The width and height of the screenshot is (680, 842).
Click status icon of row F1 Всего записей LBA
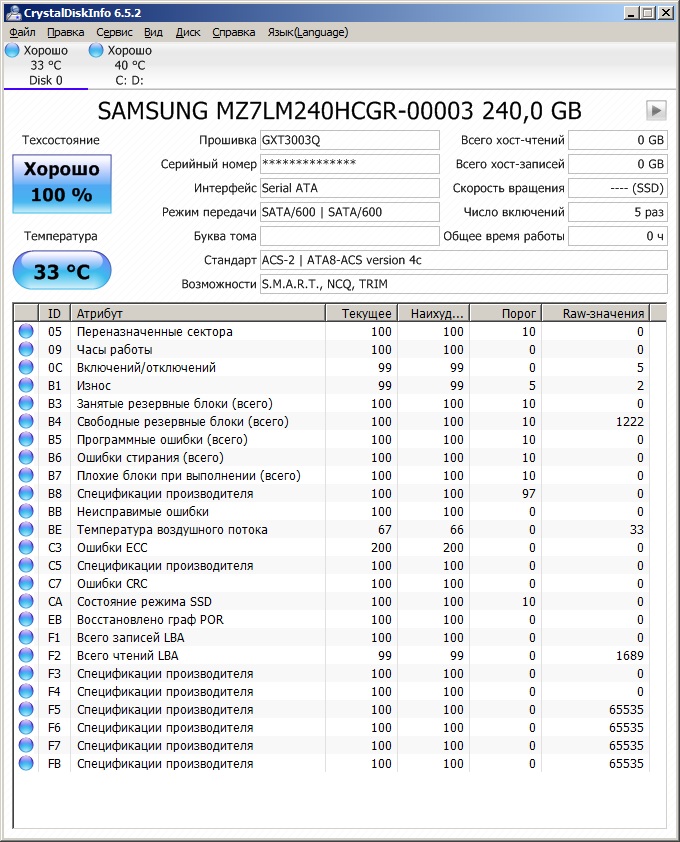[26, 637]
